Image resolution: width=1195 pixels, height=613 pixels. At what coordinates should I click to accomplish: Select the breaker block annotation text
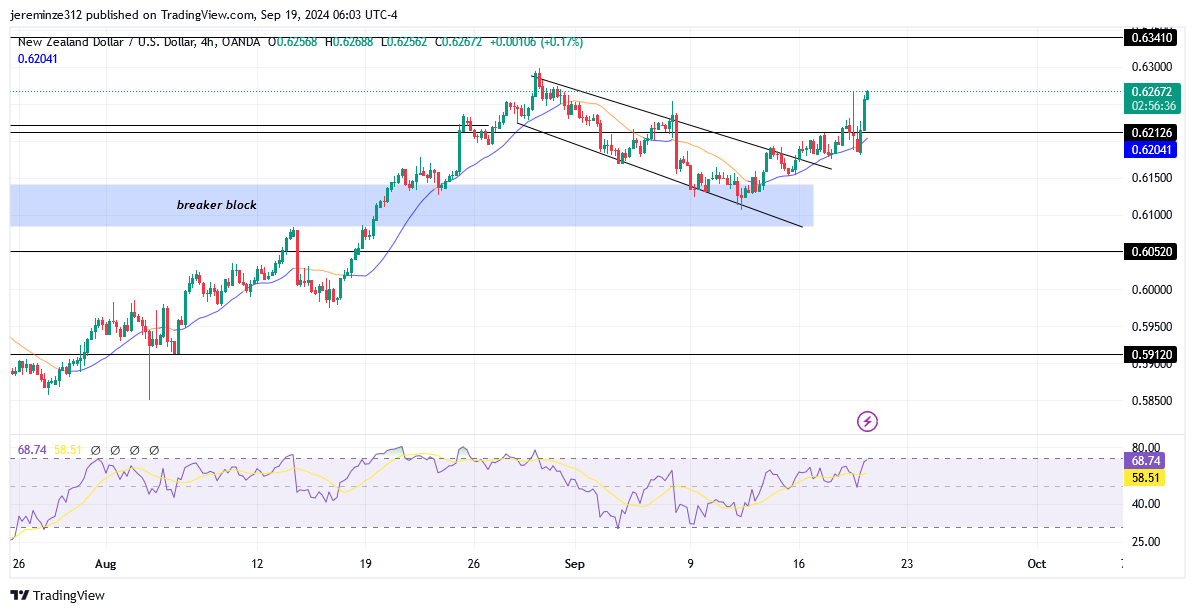[x=215, y=205]
